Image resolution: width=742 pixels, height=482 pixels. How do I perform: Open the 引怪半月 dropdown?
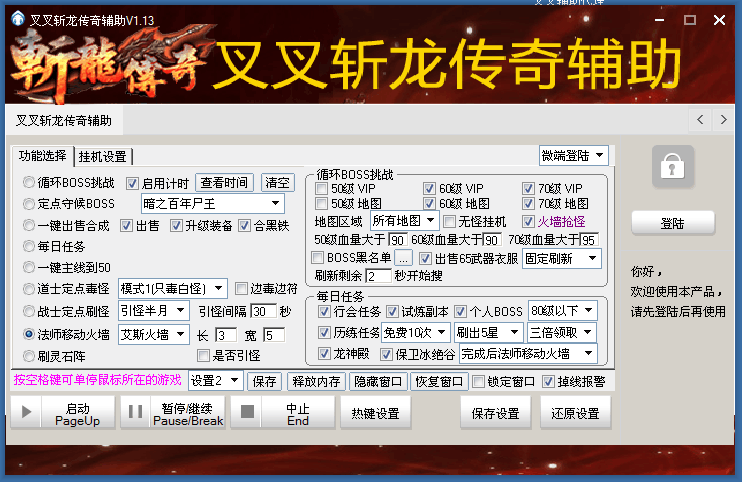[154, 311]
